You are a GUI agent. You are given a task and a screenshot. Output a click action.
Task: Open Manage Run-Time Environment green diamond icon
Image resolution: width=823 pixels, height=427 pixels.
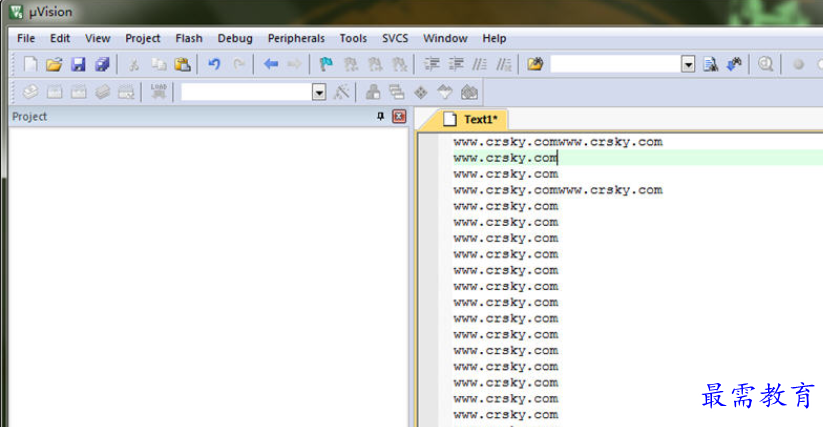pos(421,93)
